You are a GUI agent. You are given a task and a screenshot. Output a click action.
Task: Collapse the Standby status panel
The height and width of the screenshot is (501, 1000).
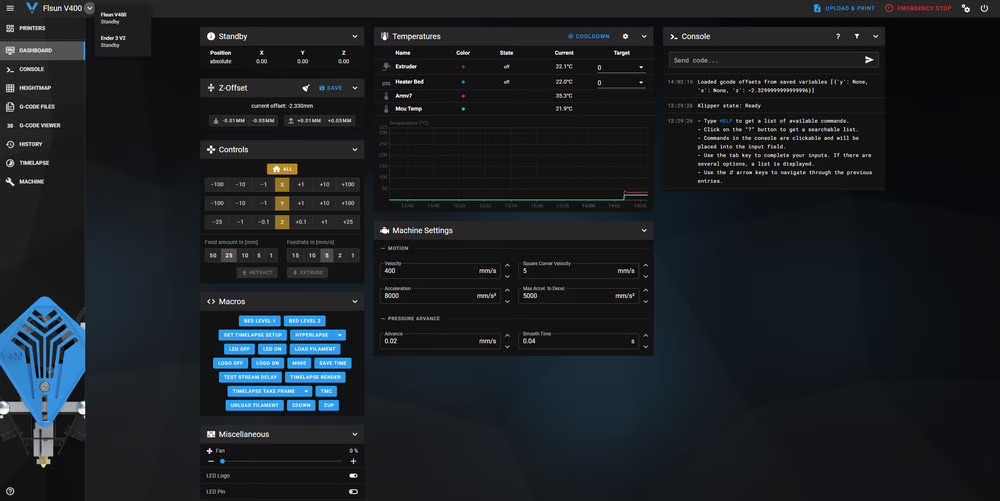point(355,36)
